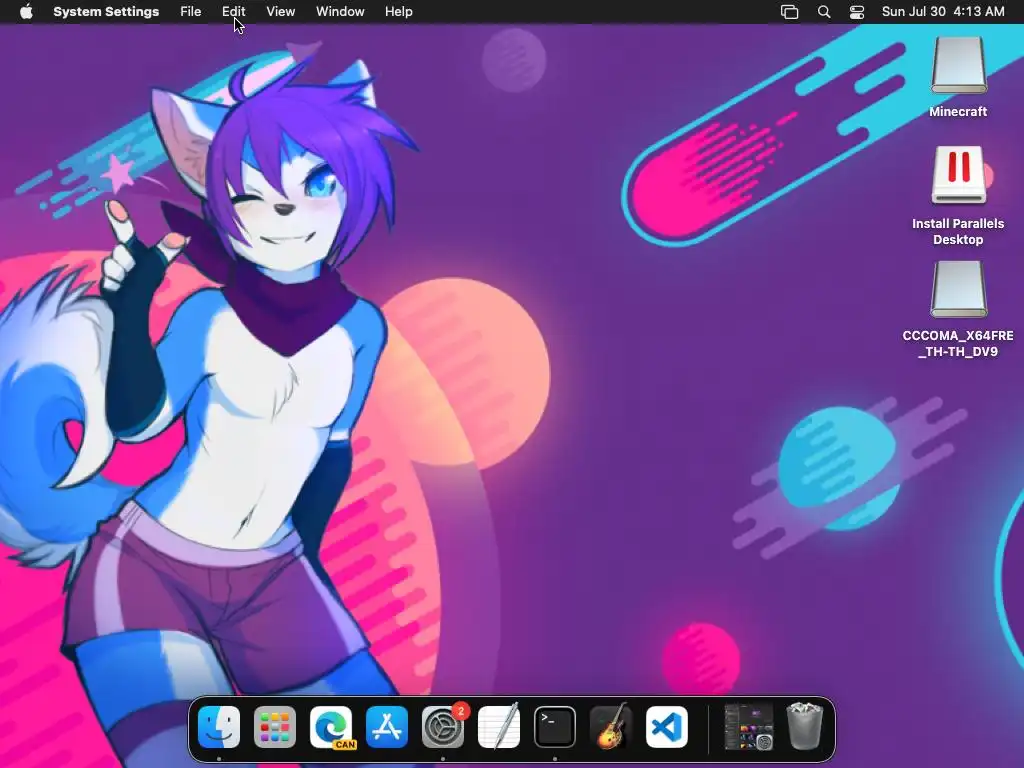Image resolution: width=1024 pixels, height=768 pixels.
Task: Open the View menu
Action: 281,12
